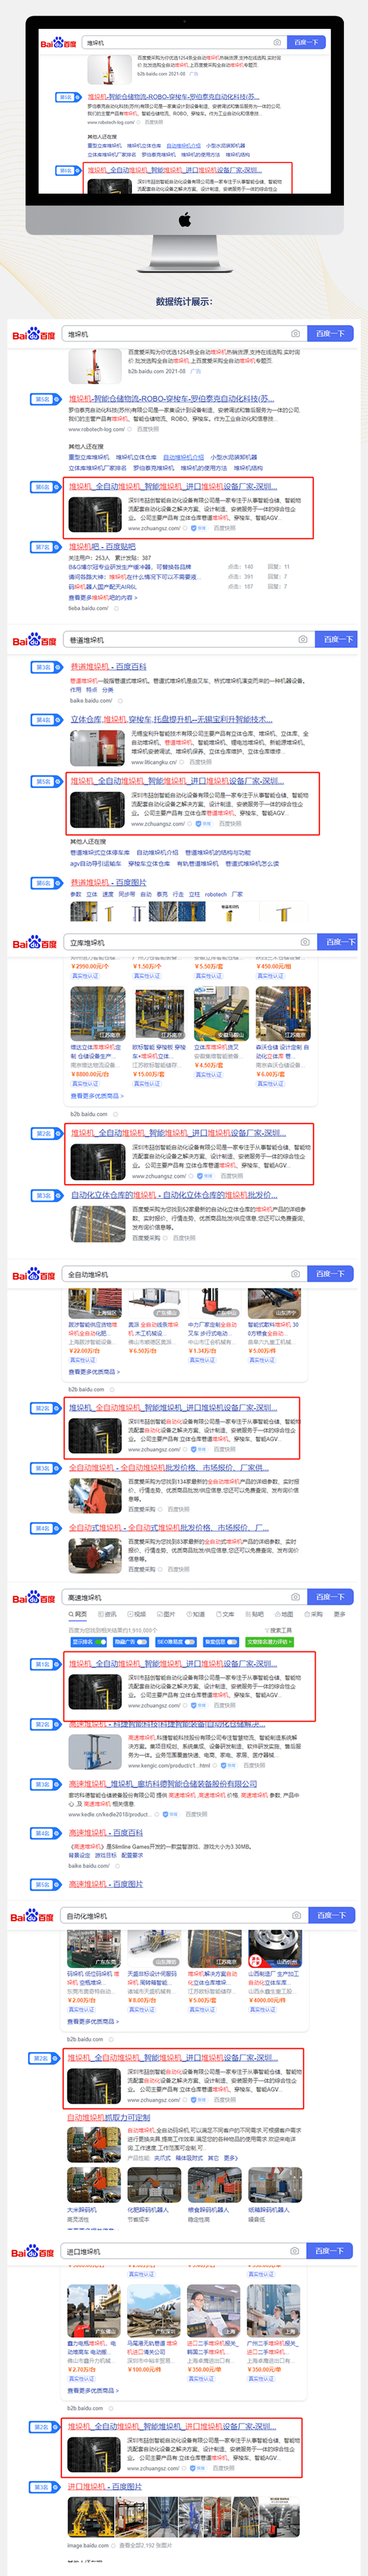Switch to the 地图 tab
The height and width of the screenshot is (2576, 368).
285,1614
